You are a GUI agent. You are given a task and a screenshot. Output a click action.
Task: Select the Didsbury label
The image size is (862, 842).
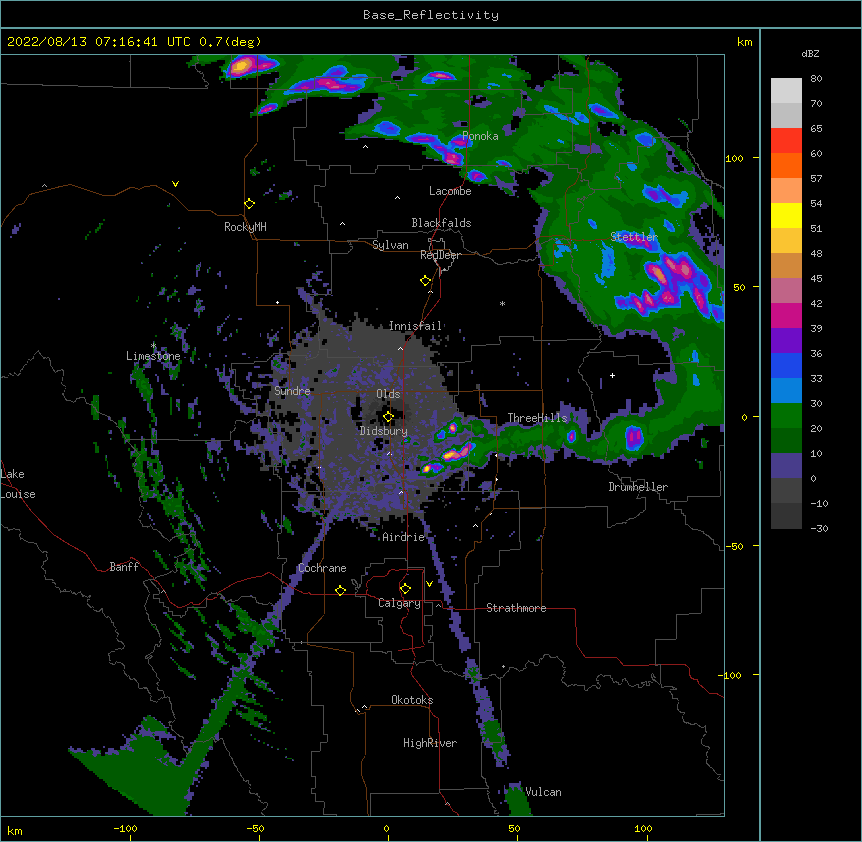tap(383, 431)
